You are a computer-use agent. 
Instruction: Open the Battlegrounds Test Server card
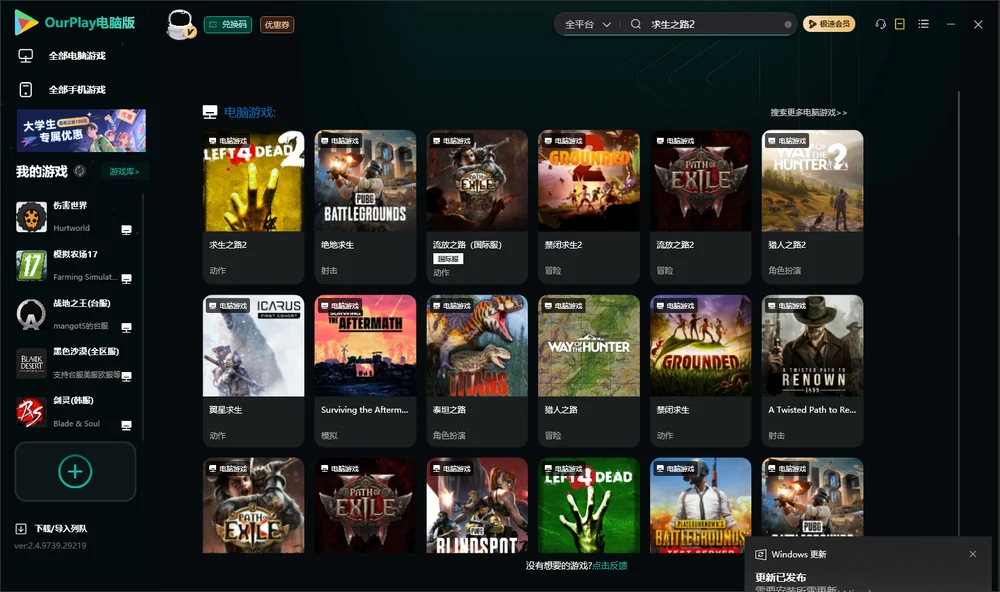[701, 505]
